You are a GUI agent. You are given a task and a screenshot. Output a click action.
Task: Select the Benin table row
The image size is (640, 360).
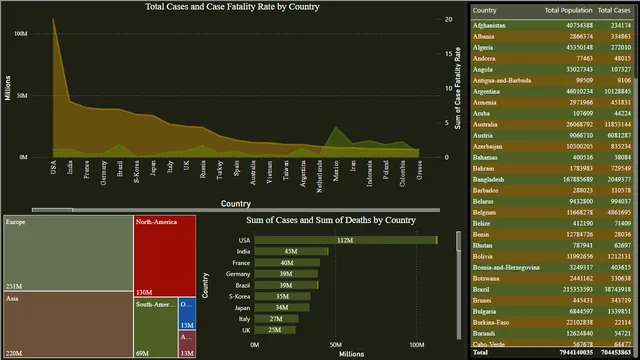pyautogui.click(x=552, y=235)
